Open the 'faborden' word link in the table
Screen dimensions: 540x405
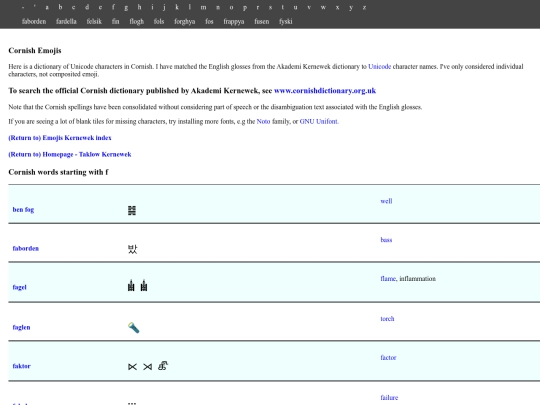click(25, 248)
